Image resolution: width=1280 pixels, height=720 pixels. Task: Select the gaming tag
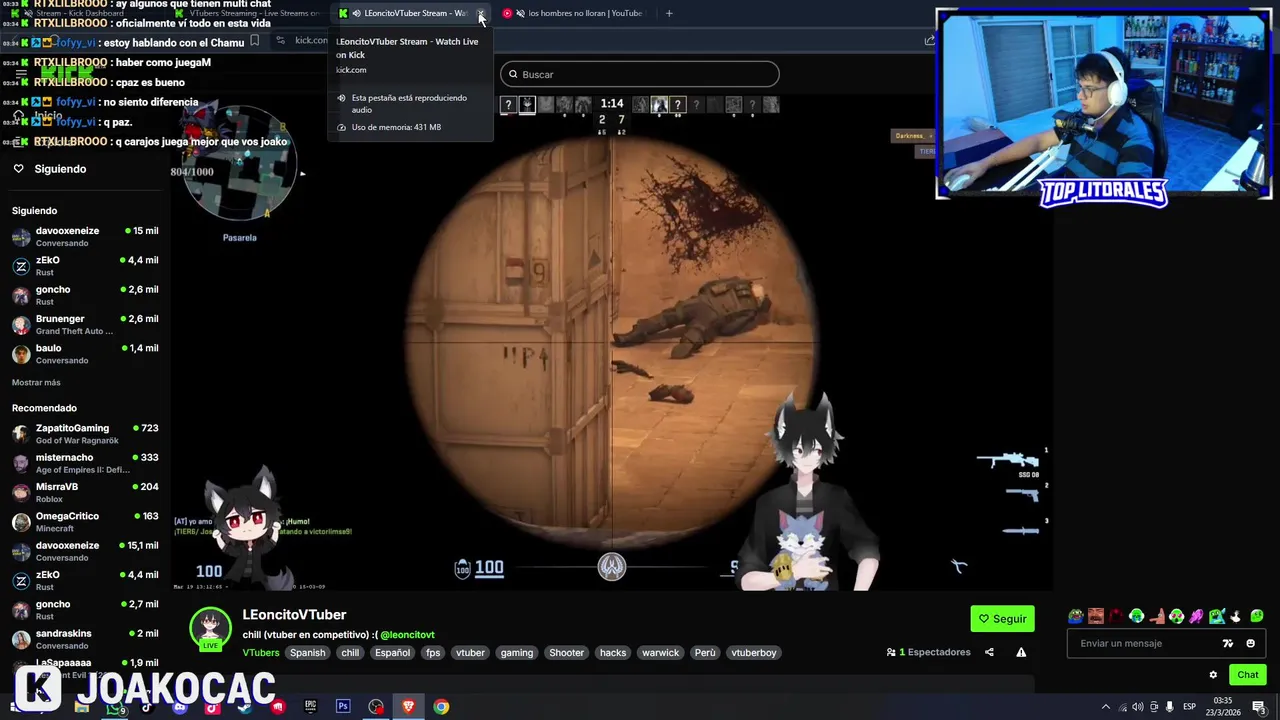(x=517, y=652)
